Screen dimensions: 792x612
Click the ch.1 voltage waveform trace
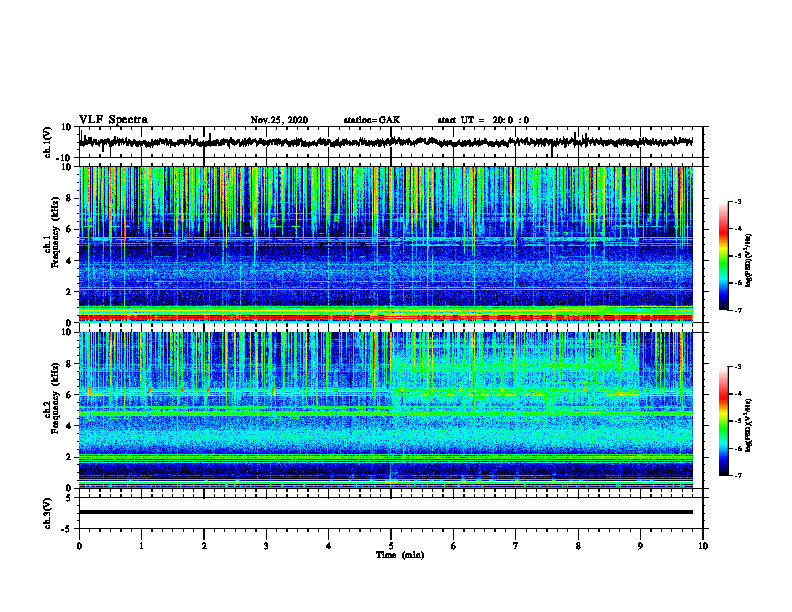pyautogui.click(x=386, y=142)
